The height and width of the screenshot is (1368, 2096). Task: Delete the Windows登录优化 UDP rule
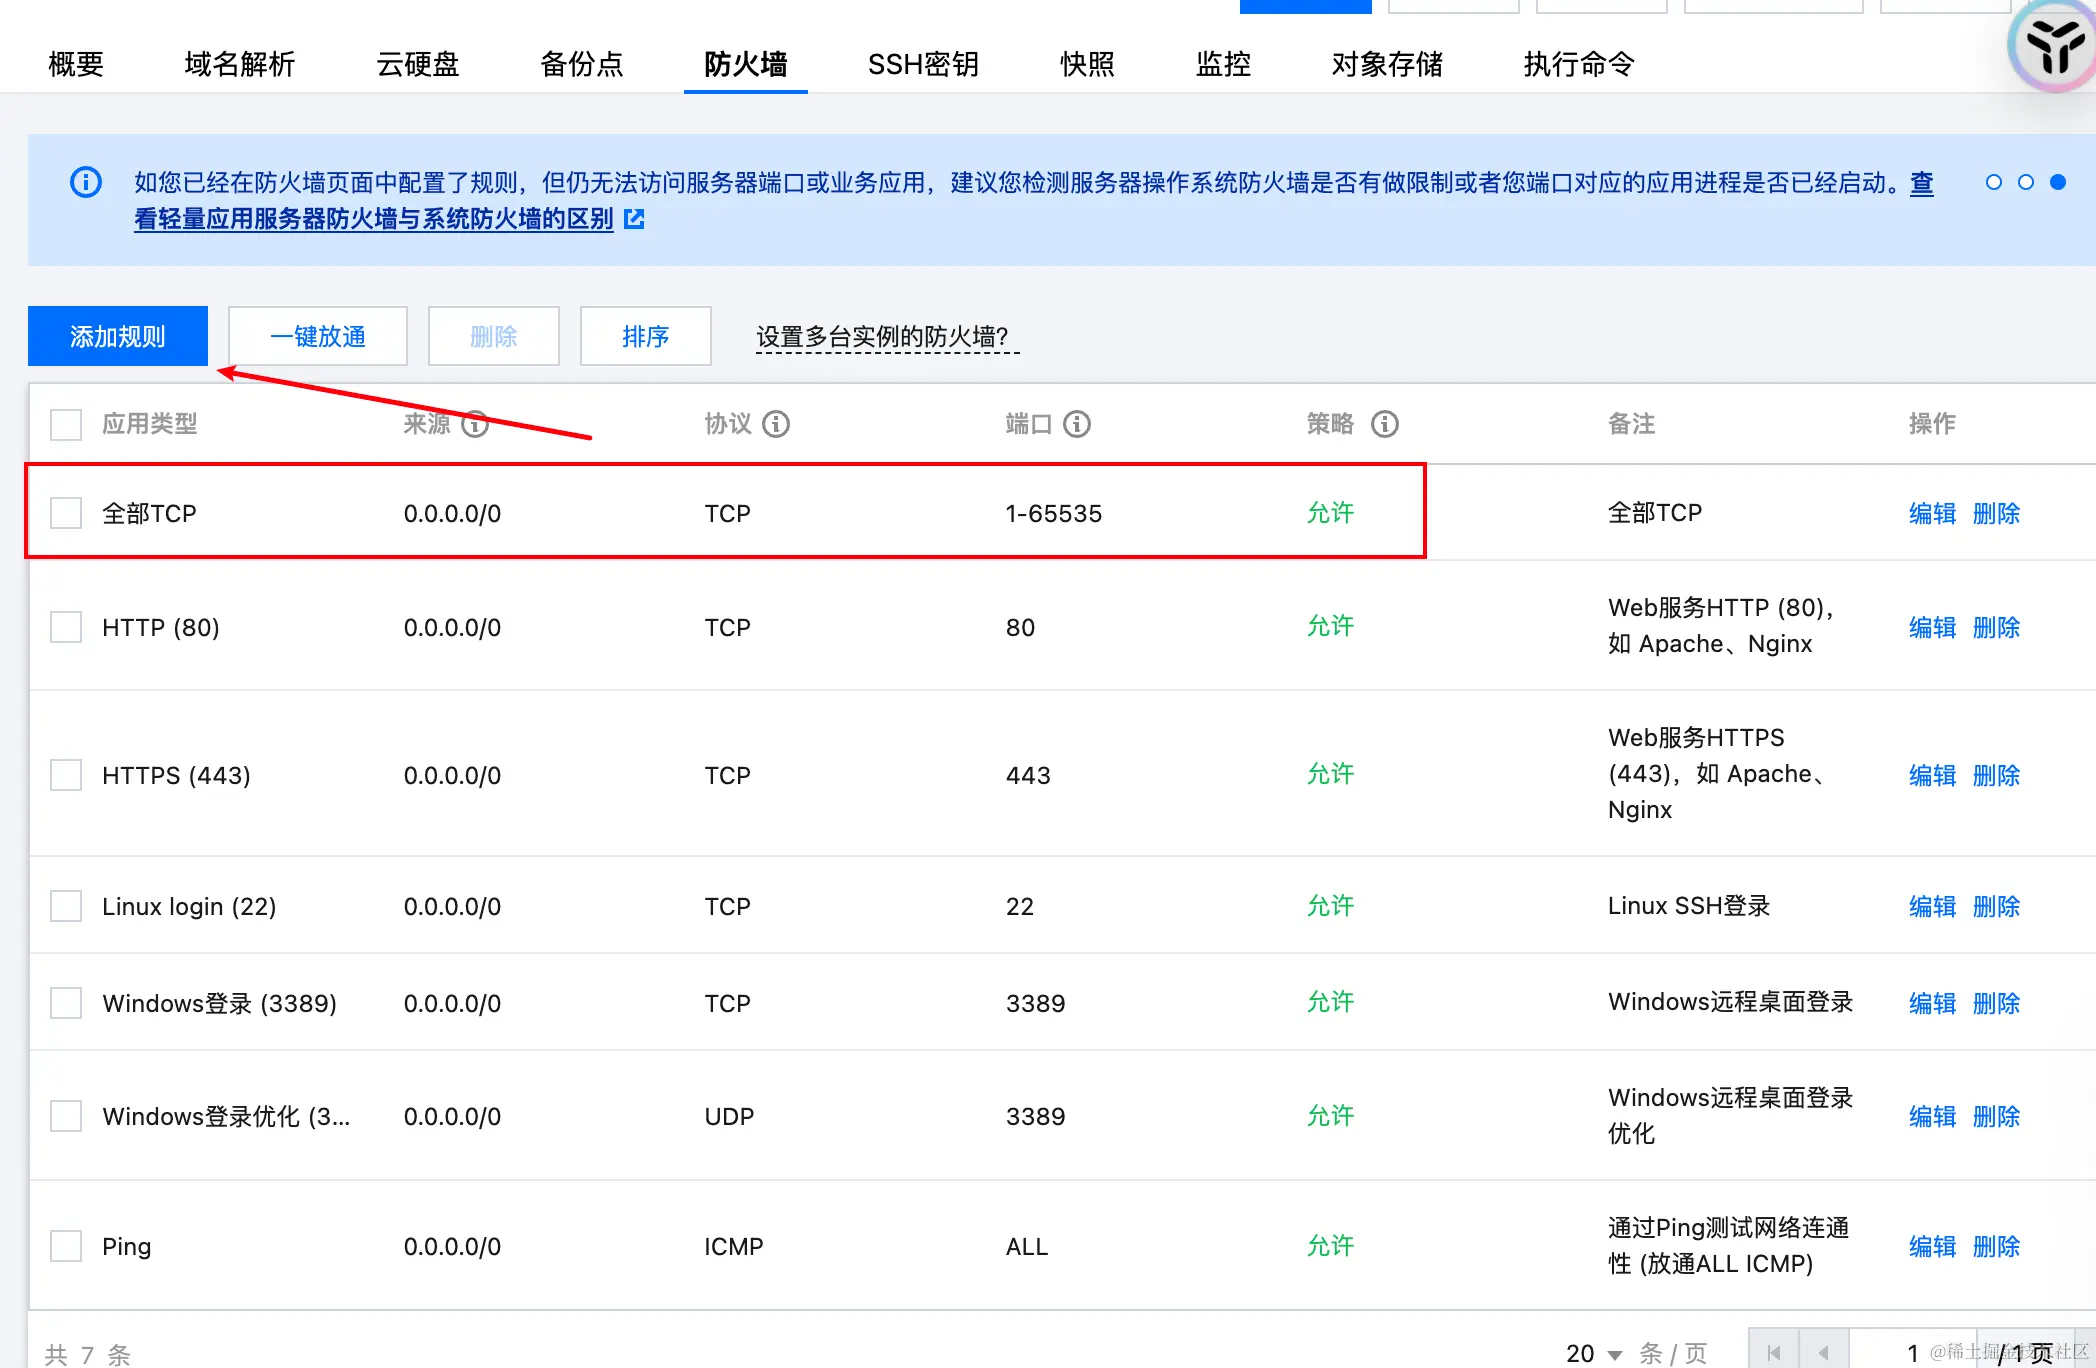pyautogui.click(x=1997, y=1116)
